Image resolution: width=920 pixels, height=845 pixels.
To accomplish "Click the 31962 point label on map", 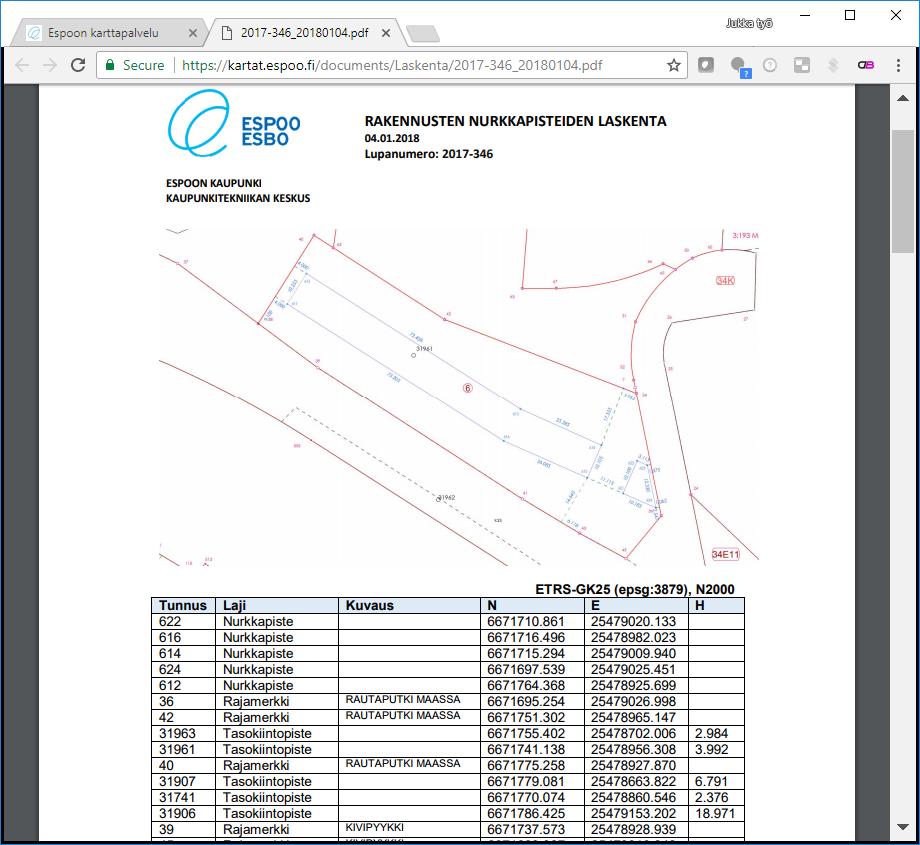I will 447,498.
